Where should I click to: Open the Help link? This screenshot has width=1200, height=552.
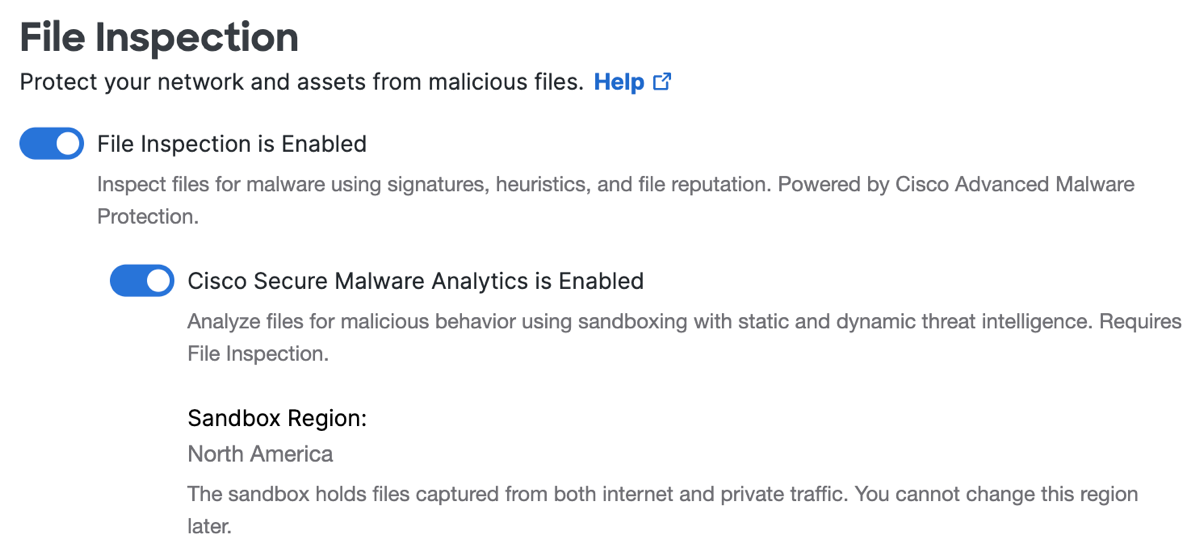click(x=619, y=82)
